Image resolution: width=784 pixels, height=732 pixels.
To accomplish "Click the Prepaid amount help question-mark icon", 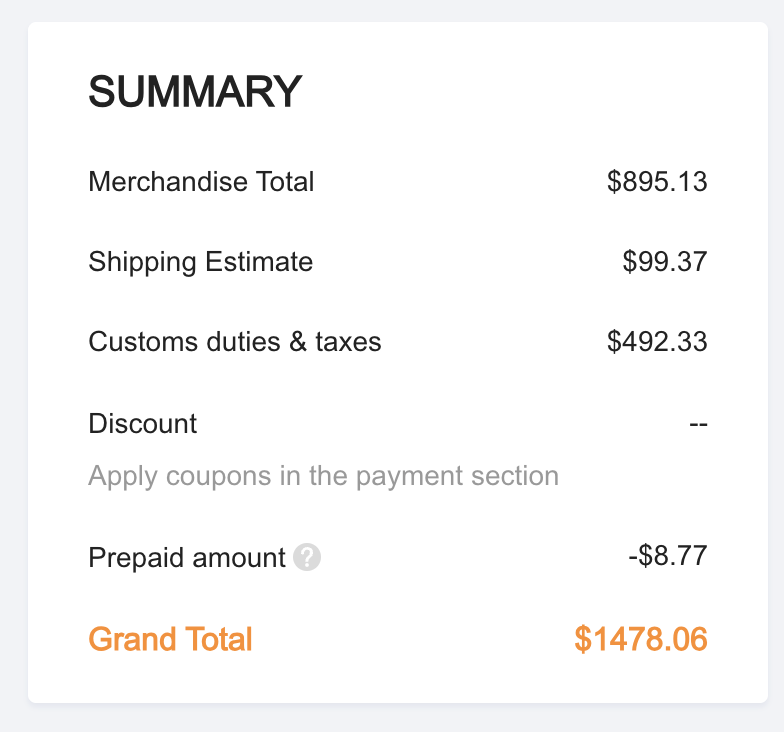I will [x=308, y=557].
